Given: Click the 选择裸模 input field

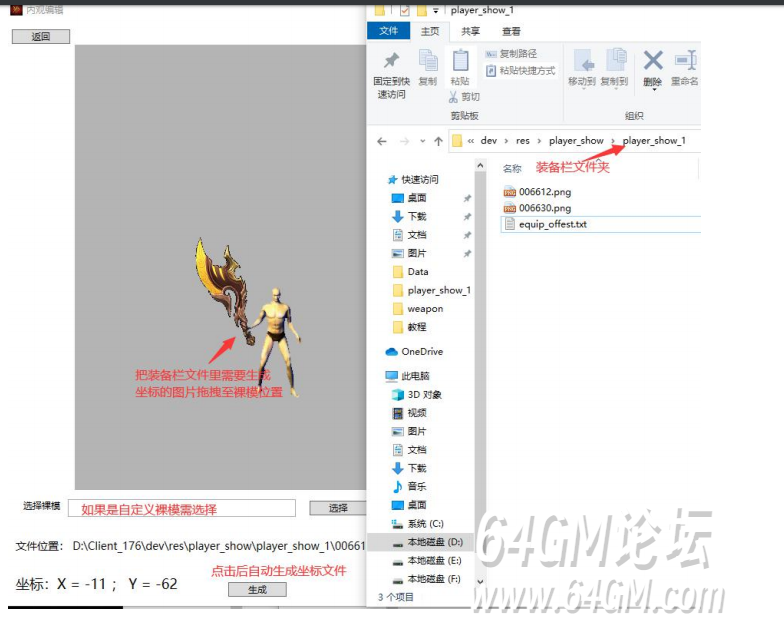Looking at the screenshot, I should [x=182, y=508].
